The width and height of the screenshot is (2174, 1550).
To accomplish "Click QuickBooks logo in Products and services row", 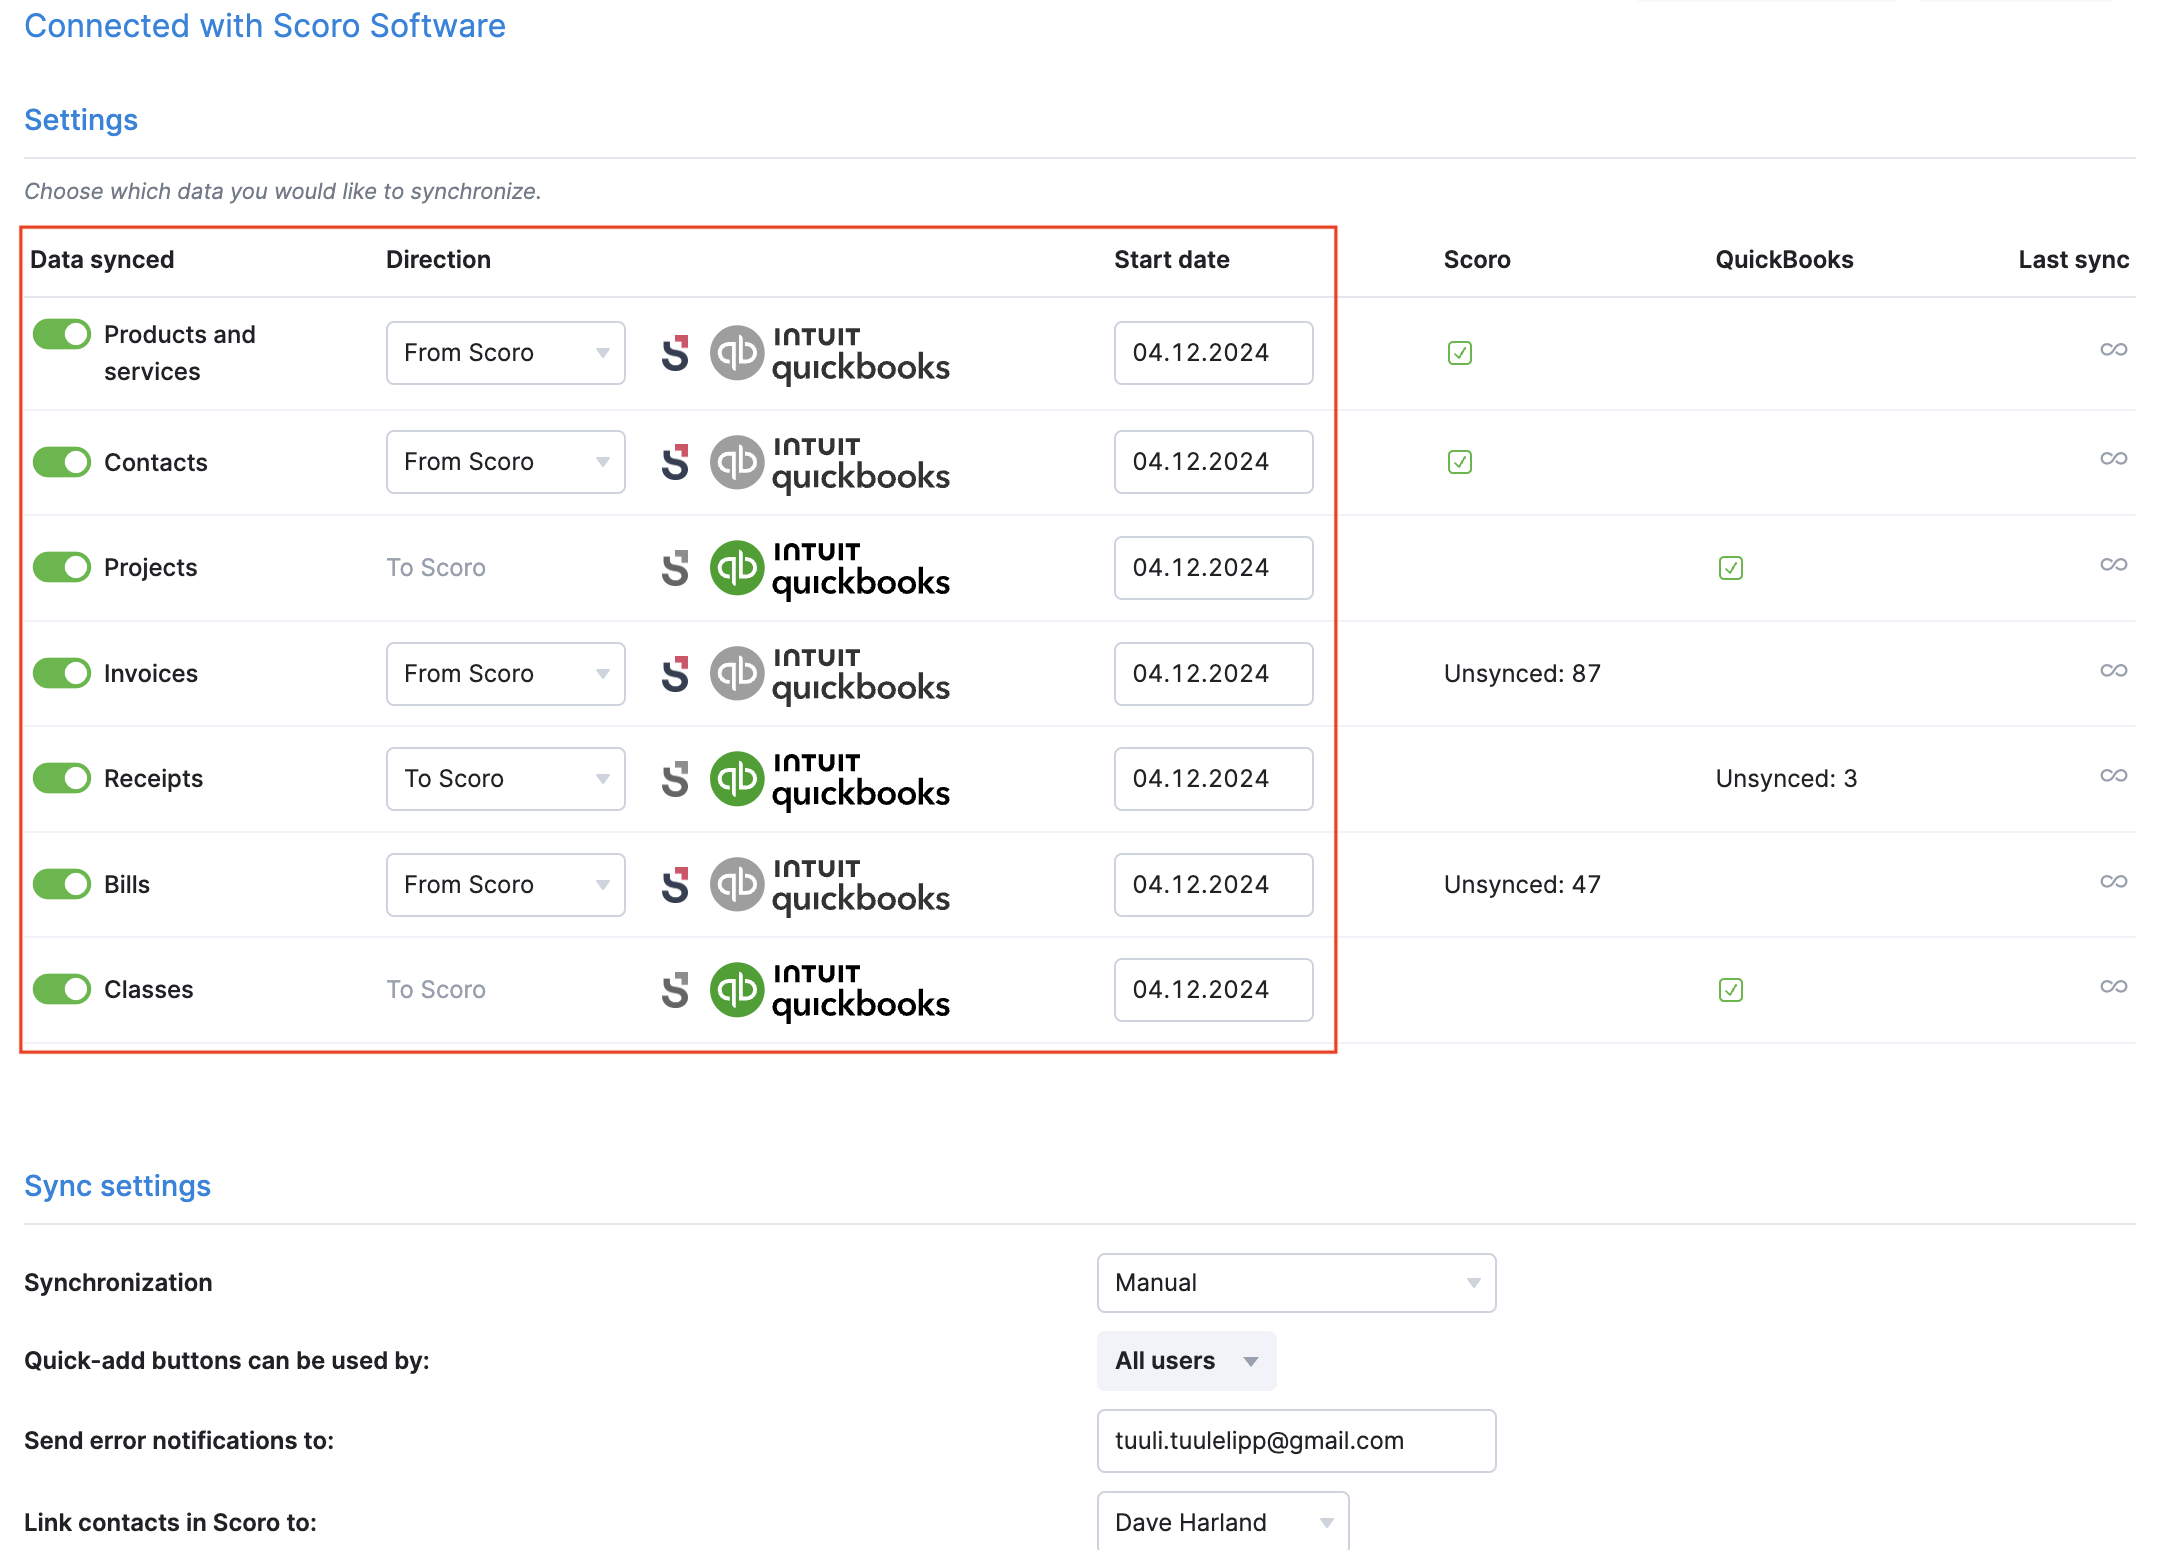I will tap(830, 354).
